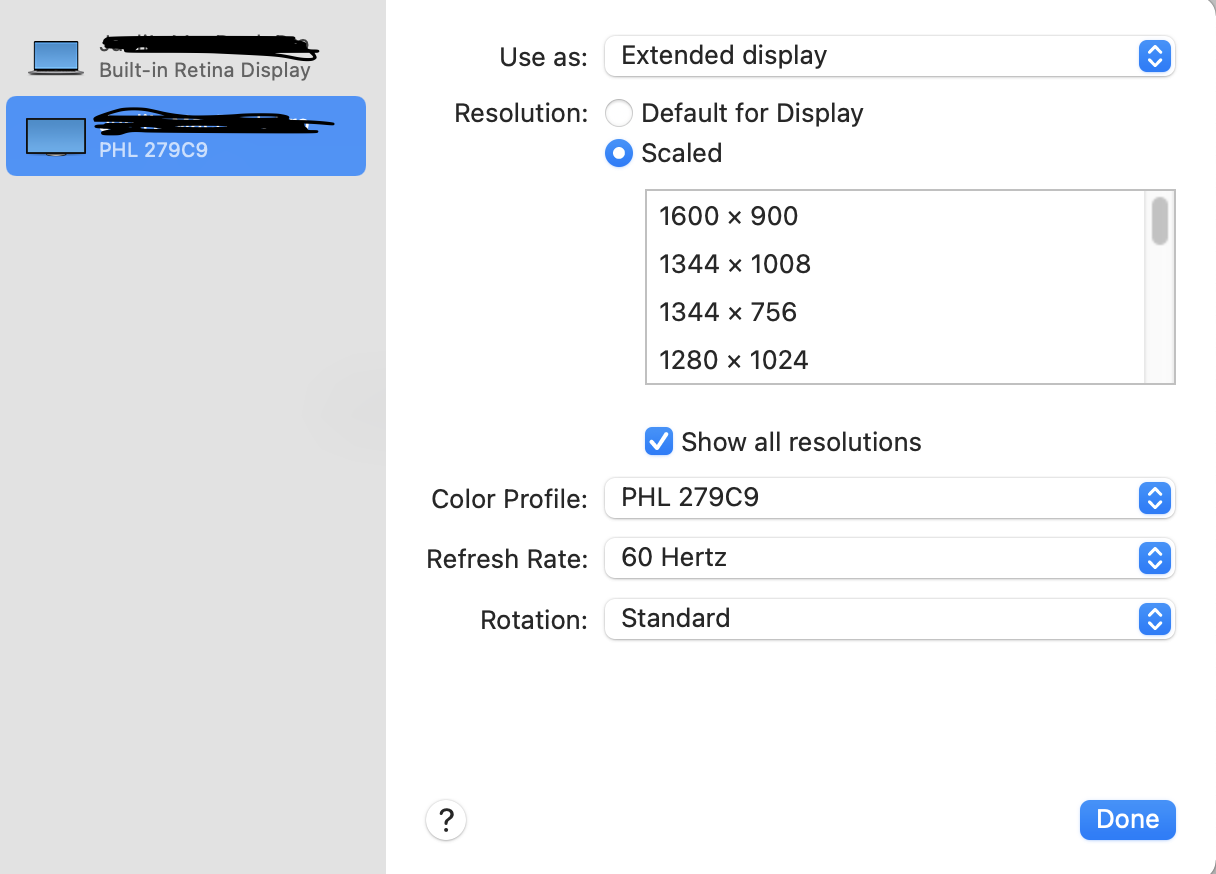Select Default for Display resolution option

coord(619,114)
